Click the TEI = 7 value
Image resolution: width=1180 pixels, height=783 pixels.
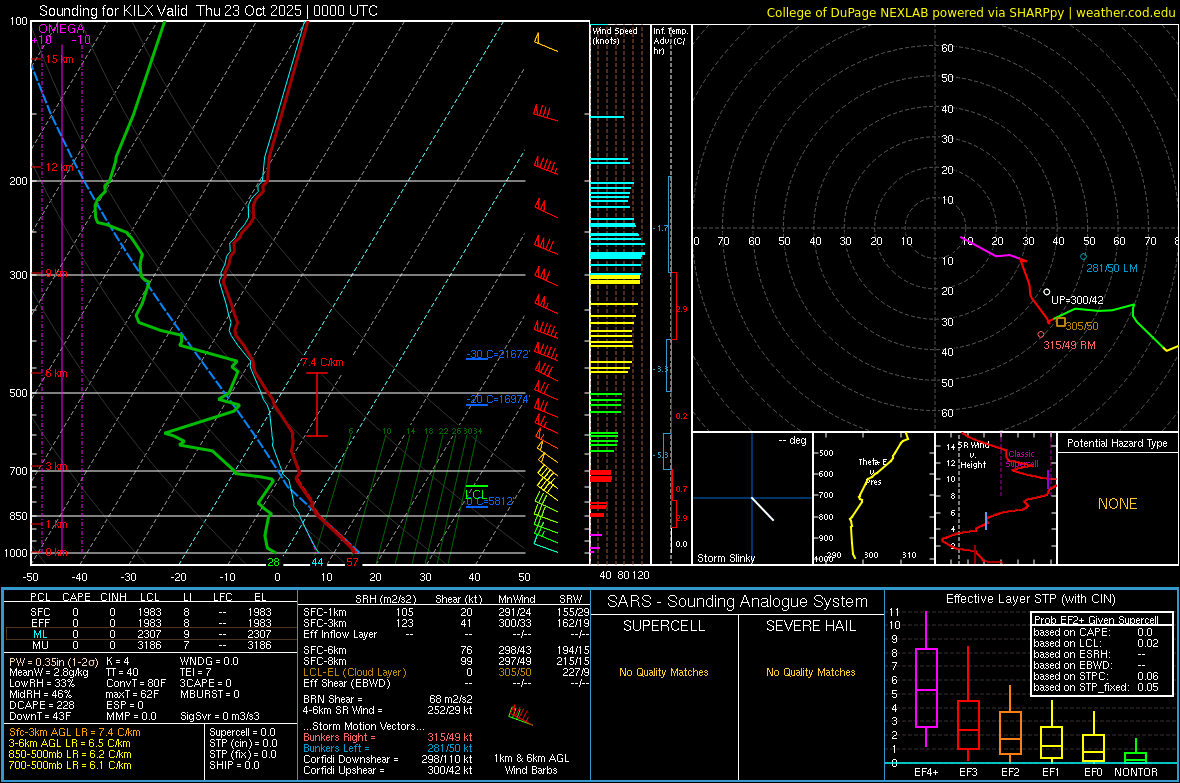pos(196,672)
